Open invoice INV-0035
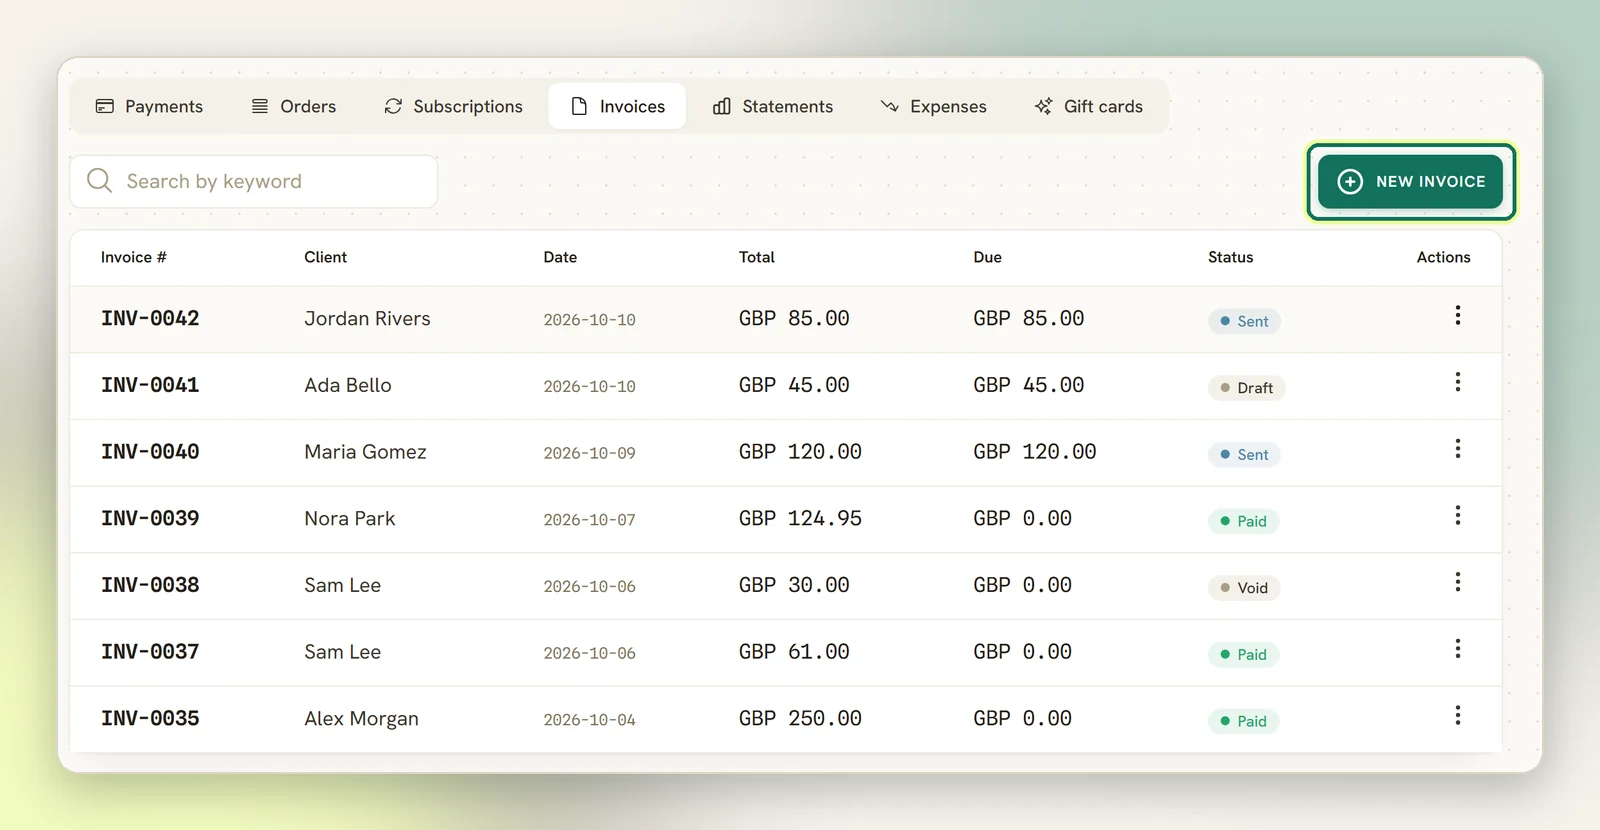1600x830 pixels. (150, 718)
